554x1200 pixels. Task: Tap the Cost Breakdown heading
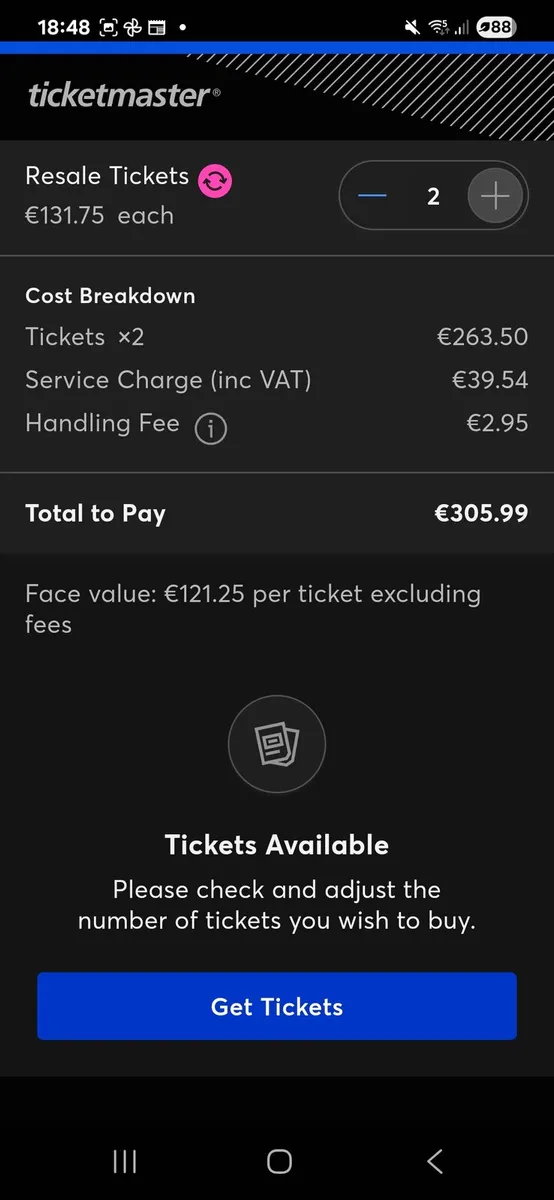110,296
